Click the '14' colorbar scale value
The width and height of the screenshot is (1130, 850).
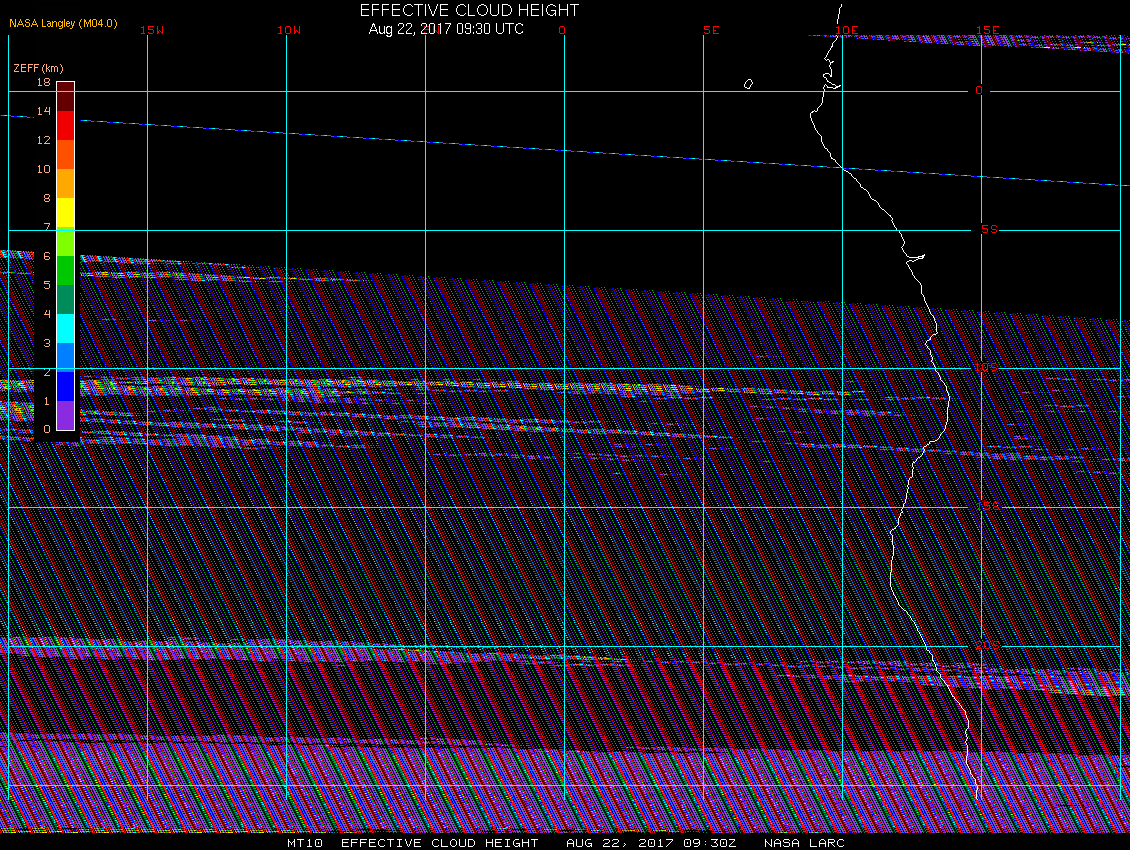point(44,111)
